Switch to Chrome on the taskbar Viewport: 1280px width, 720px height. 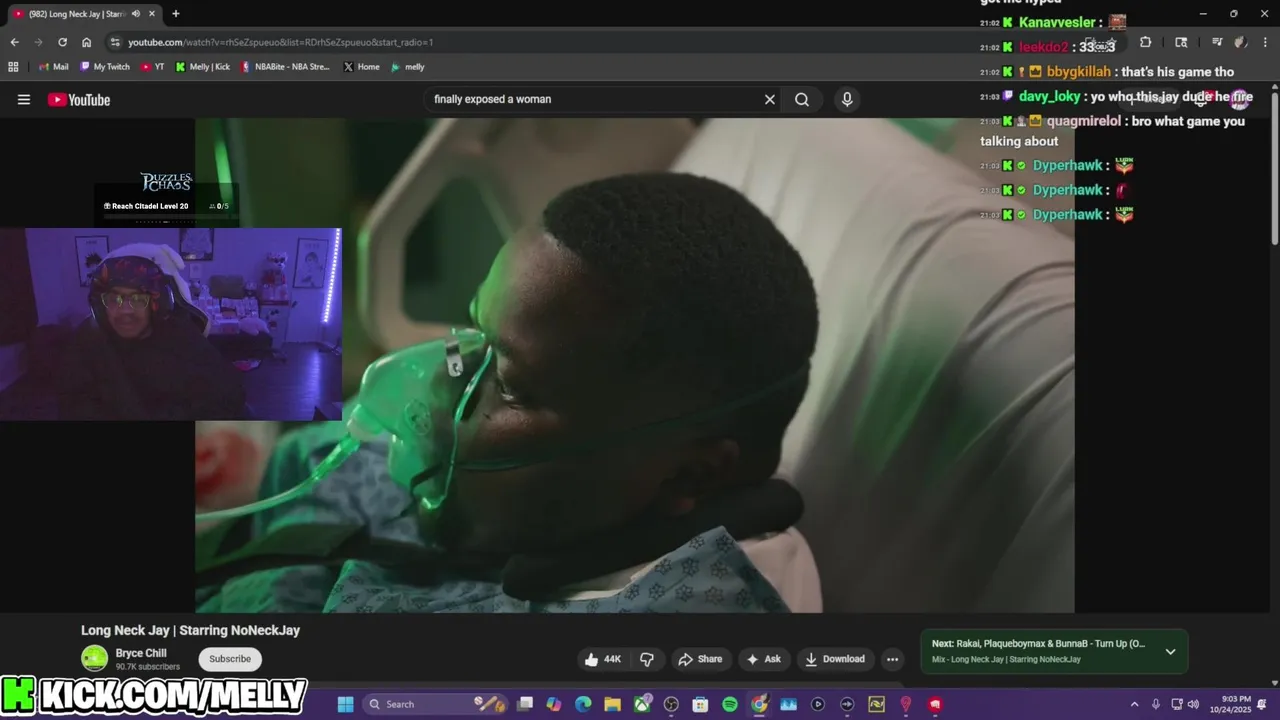[x=759, y=704]
